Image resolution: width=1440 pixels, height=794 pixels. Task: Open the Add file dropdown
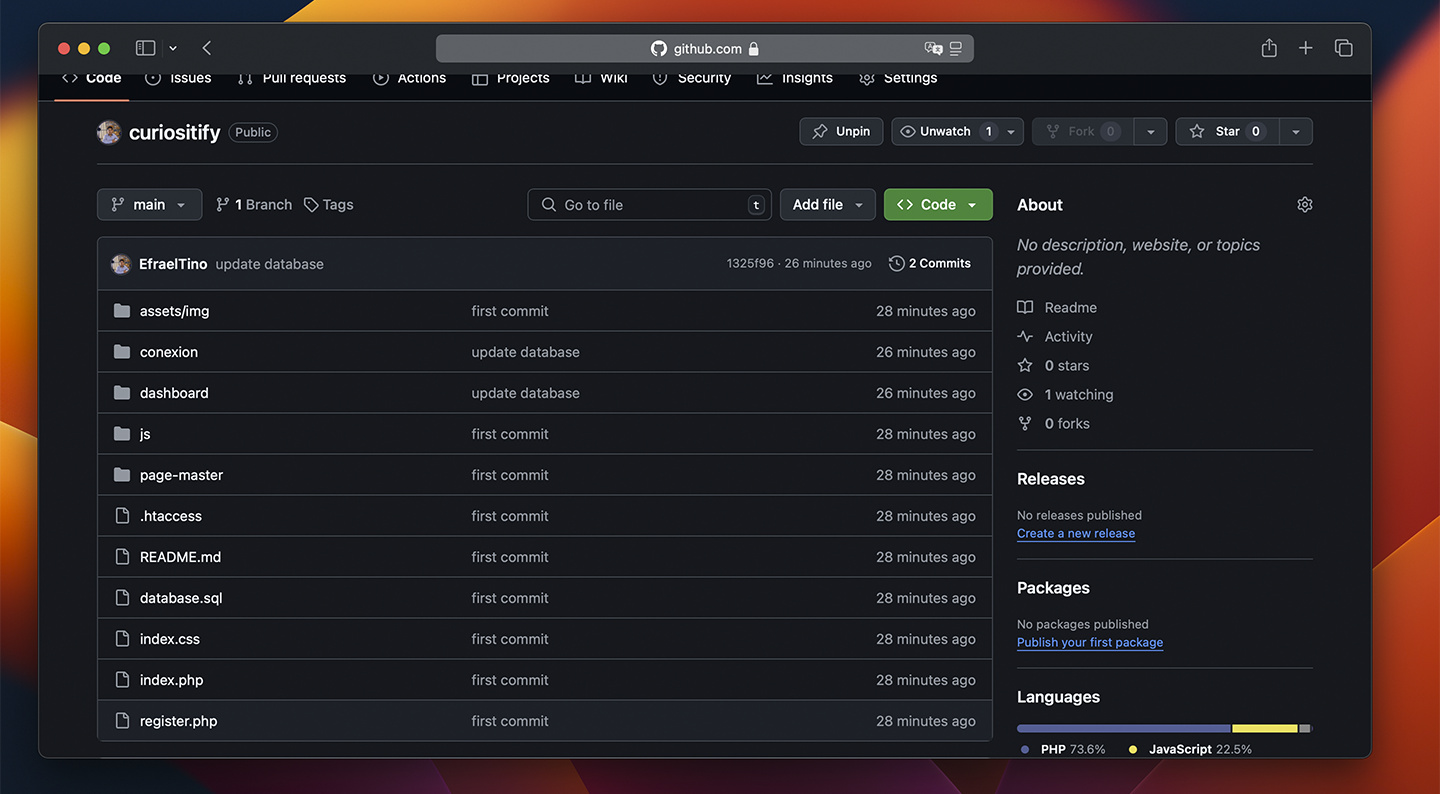point(828,204)
